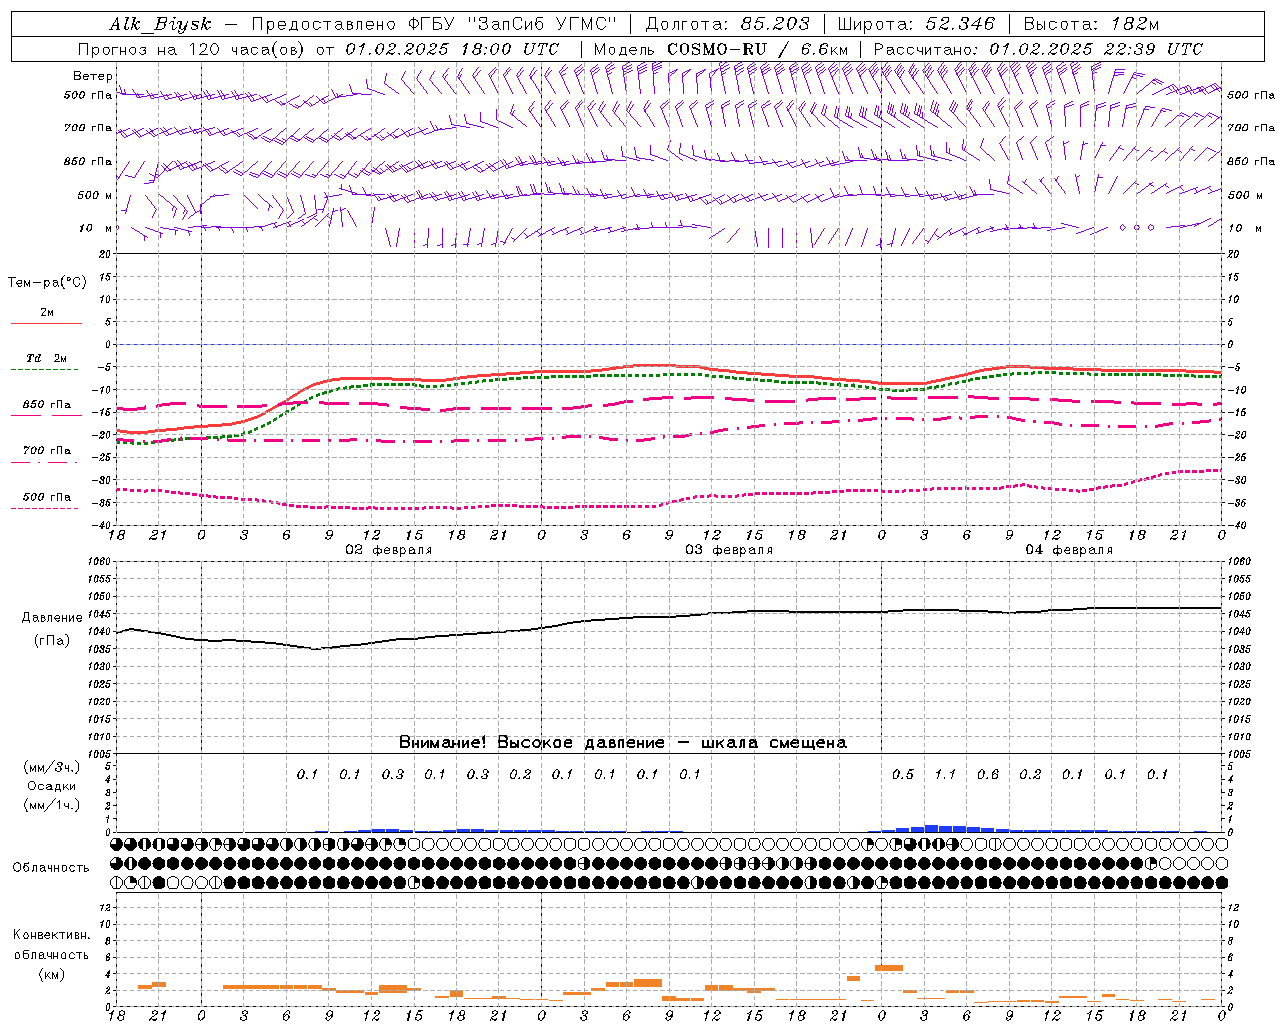The width and height of the screenshot is (1280, 1024).
Task: Click the pink dashed sample under 850 гПа legend
Action: point(46,415)
